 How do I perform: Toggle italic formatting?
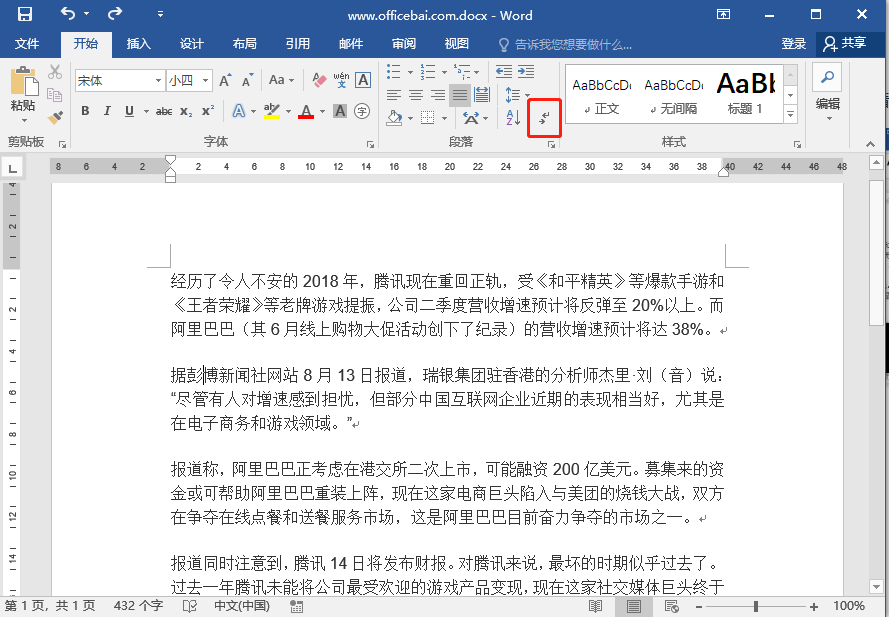pyautogui.click(x=107, y=111)
